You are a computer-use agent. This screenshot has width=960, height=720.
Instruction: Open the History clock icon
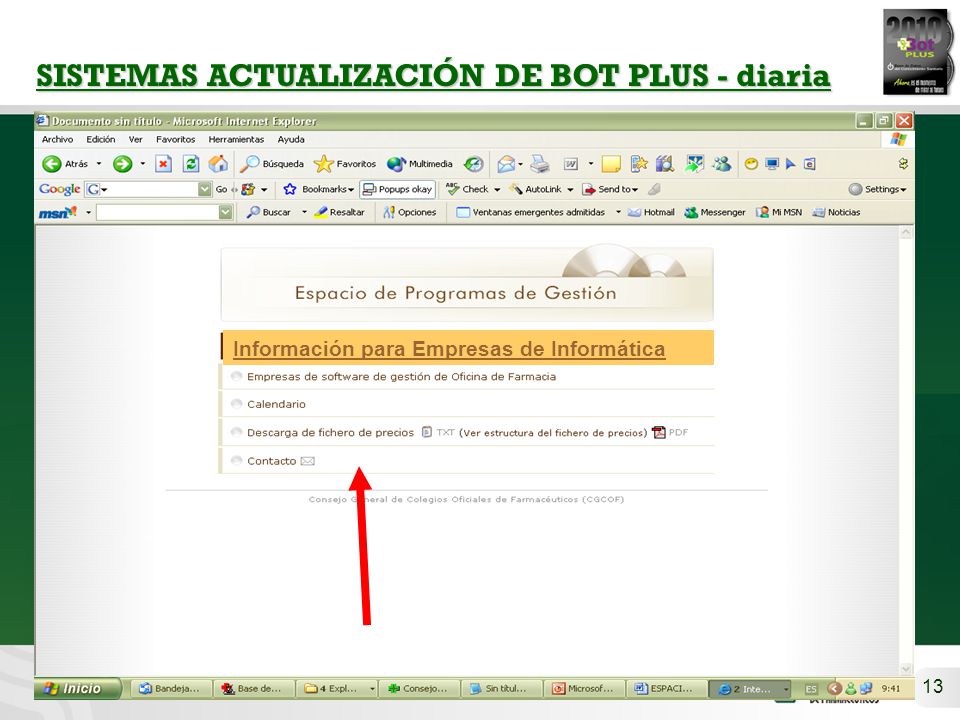pyautogui.click(x=473, y=164)
